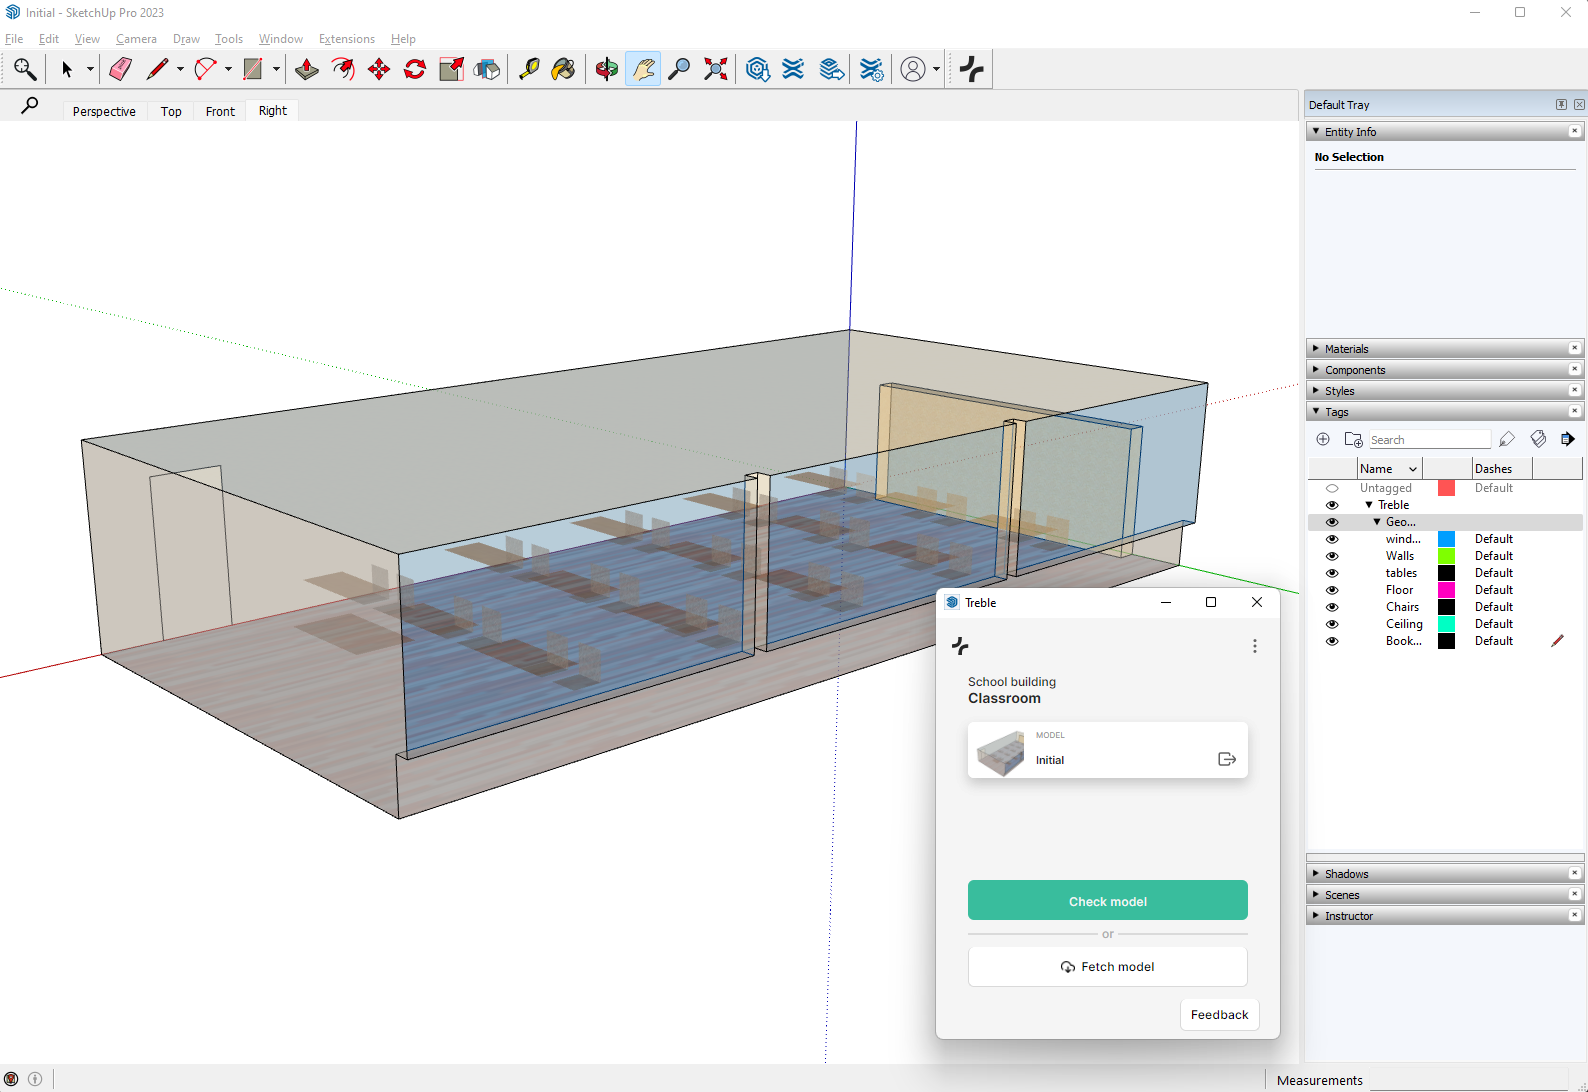
Task: Switch to the Top scene tab
Action: 171,111
